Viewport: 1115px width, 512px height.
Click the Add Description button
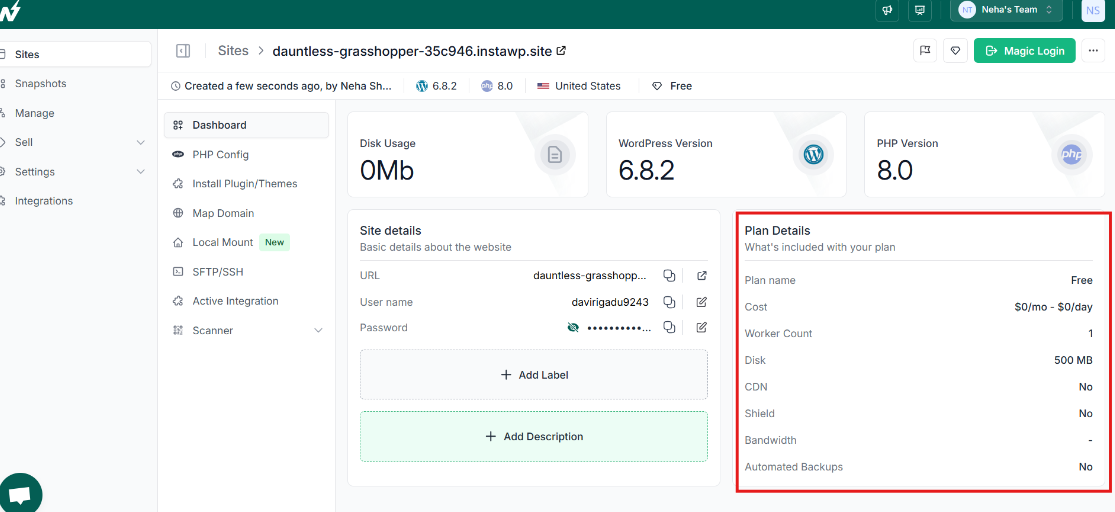[534, 437]
